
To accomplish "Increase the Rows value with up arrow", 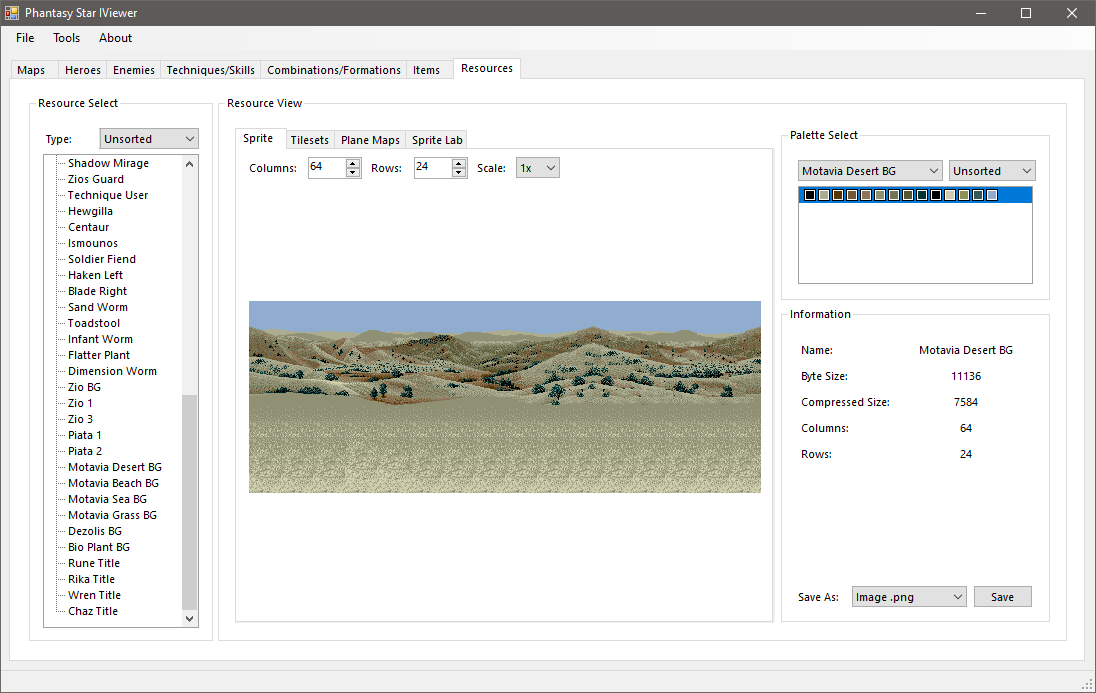I will pos(459,164).
